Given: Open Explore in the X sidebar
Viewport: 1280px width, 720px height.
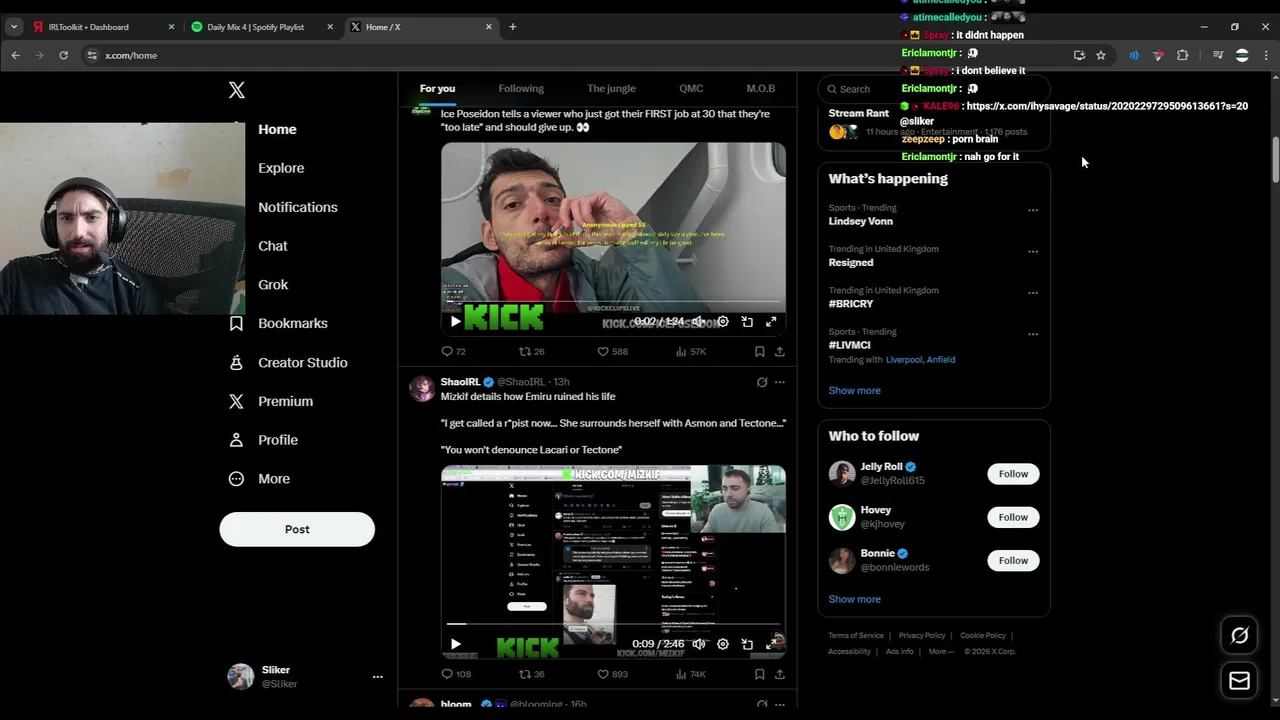Looking at the screenshot, I should coord(281,168).
